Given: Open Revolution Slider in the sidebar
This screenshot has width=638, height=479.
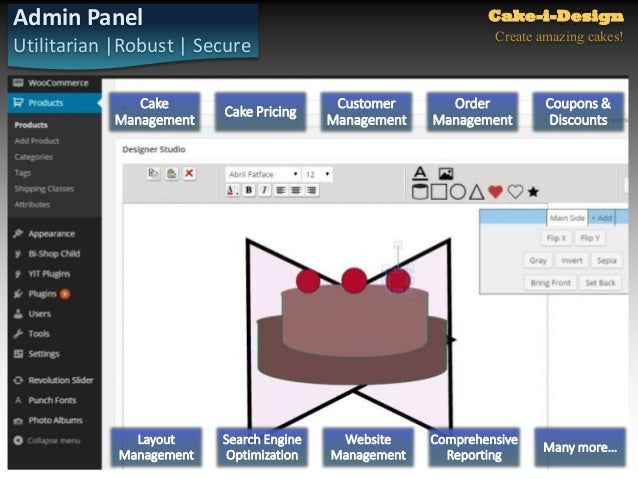Looking at the screenshot, I should pyautogui.click(x=55, y=380).
